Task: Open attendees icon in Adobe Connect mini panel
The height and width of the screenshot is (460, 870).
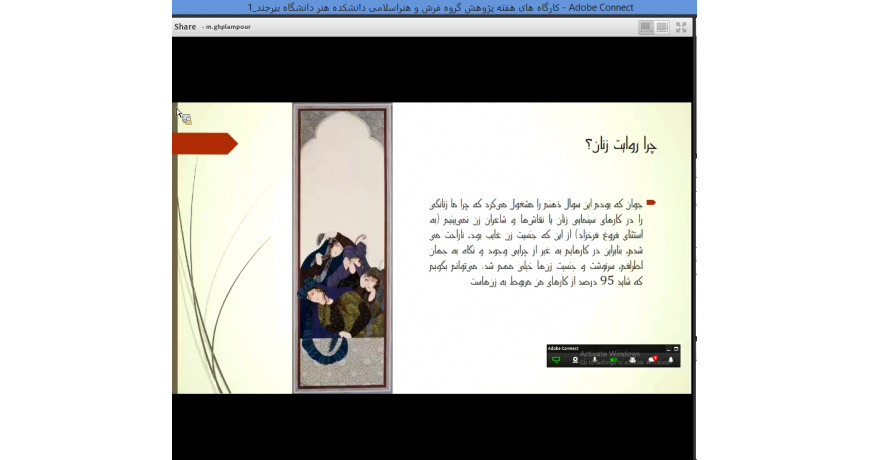Action: coord(632,360)
